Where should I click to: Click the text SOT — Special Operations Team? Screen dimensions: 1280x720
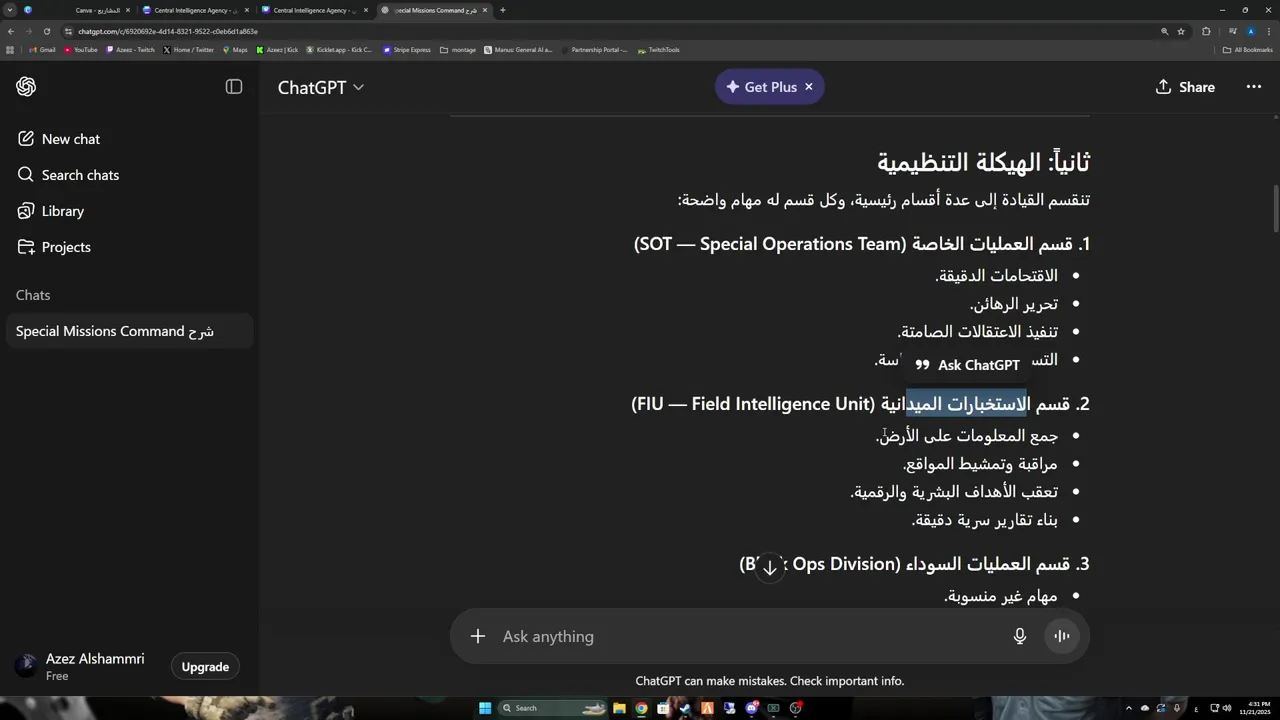tap(772, 244)
